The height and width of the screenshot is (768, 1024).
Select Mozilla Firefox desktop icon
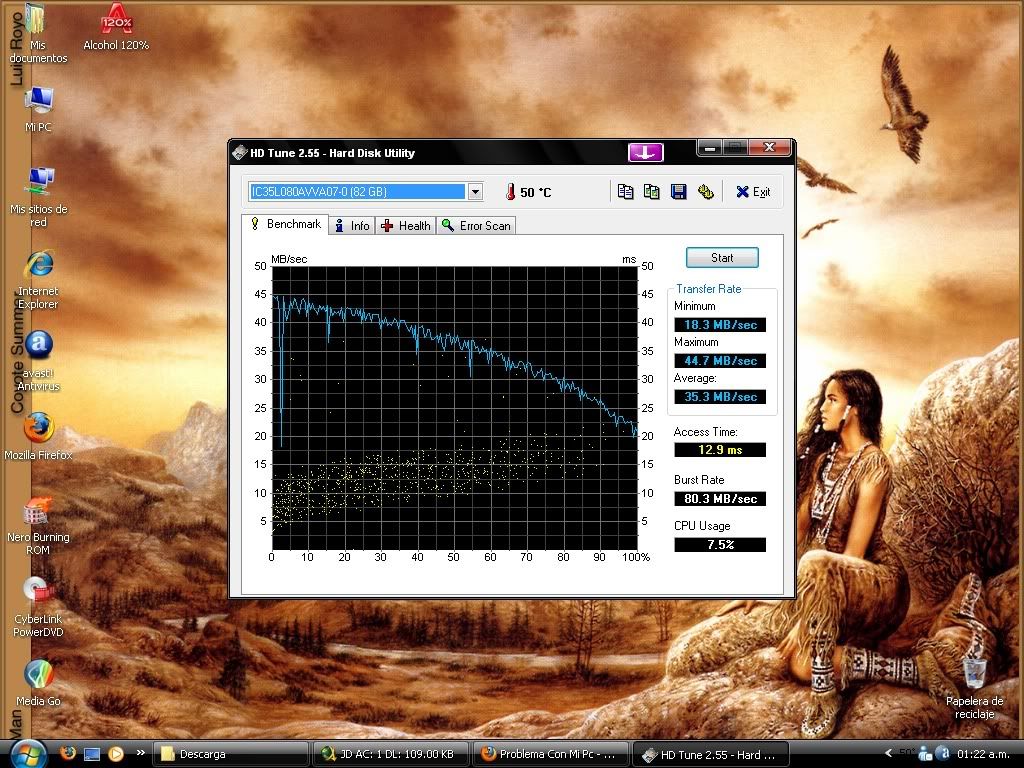tap(38, 436)
